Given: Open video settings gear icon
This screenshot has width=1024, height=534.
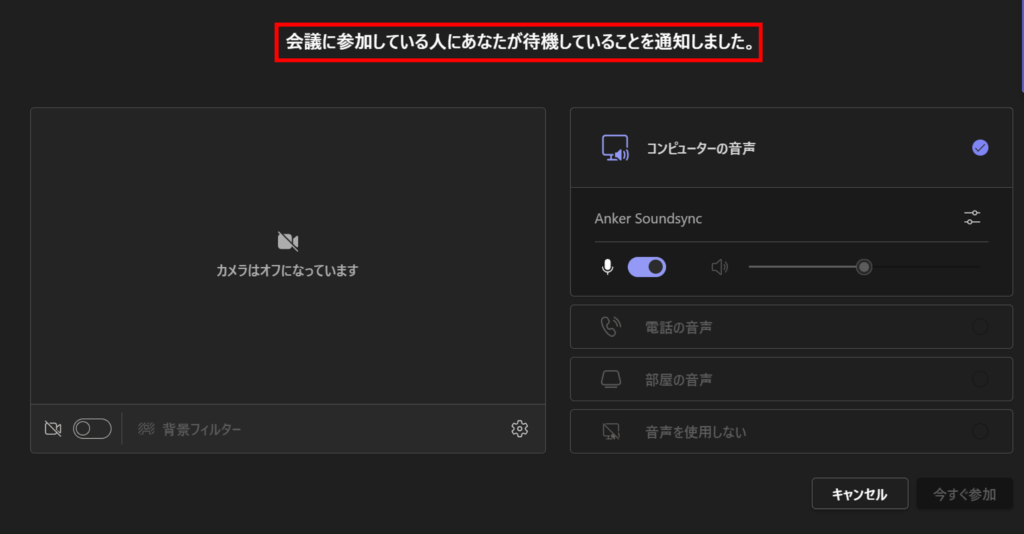Looking at the screenshot, I should tap(519, 429).
